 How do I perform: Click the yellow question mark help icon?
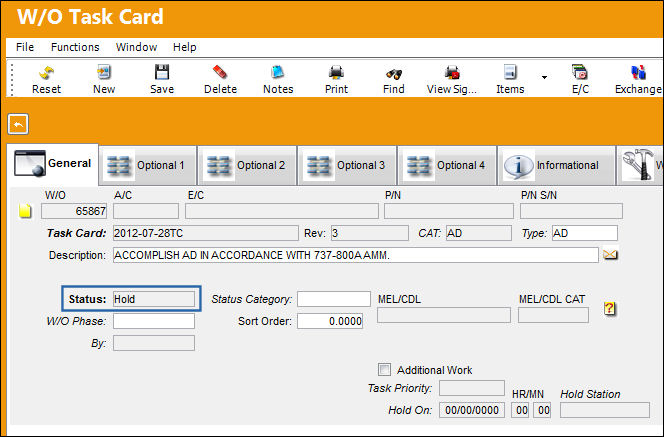pos(609,308)
